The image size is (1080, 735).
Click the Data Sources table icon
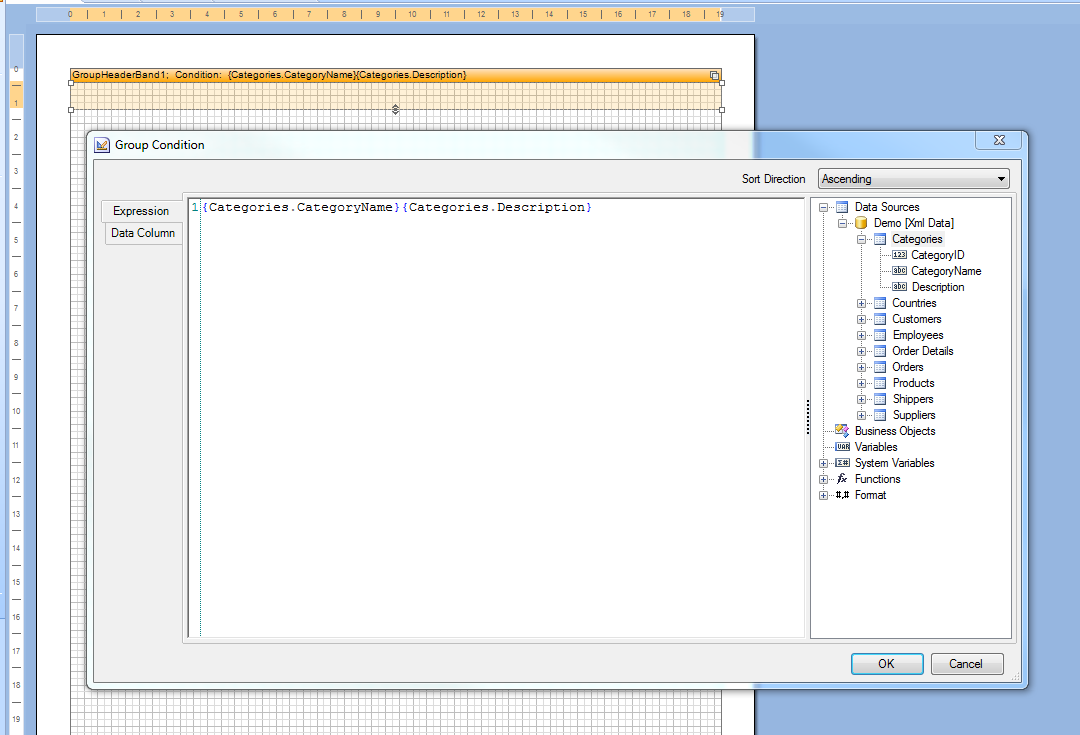click(842, 207)
